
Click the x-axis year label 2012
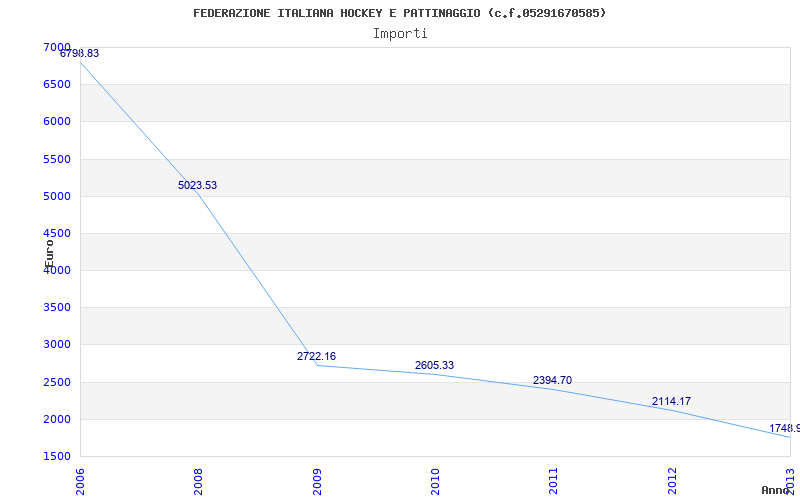(671, 482)
